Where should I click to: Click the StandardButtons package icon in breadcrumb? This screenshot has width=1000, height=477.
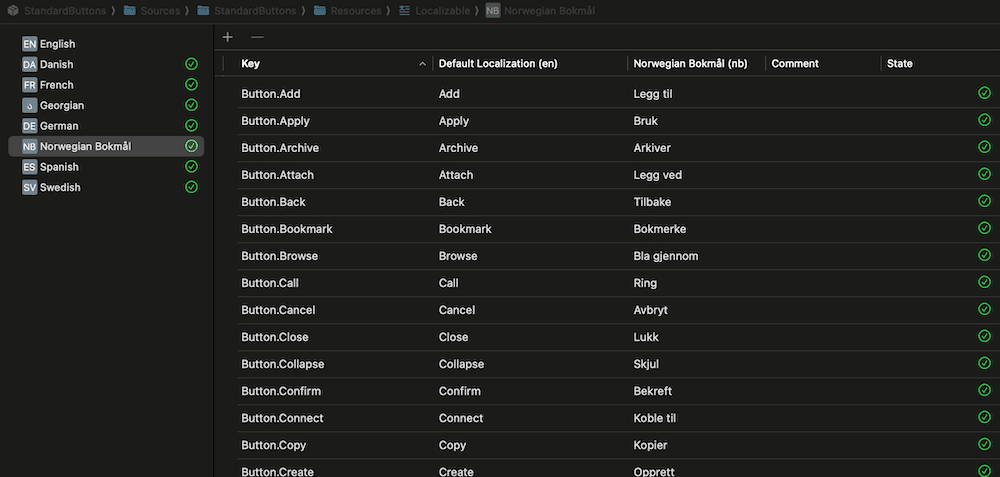point(13,11)
